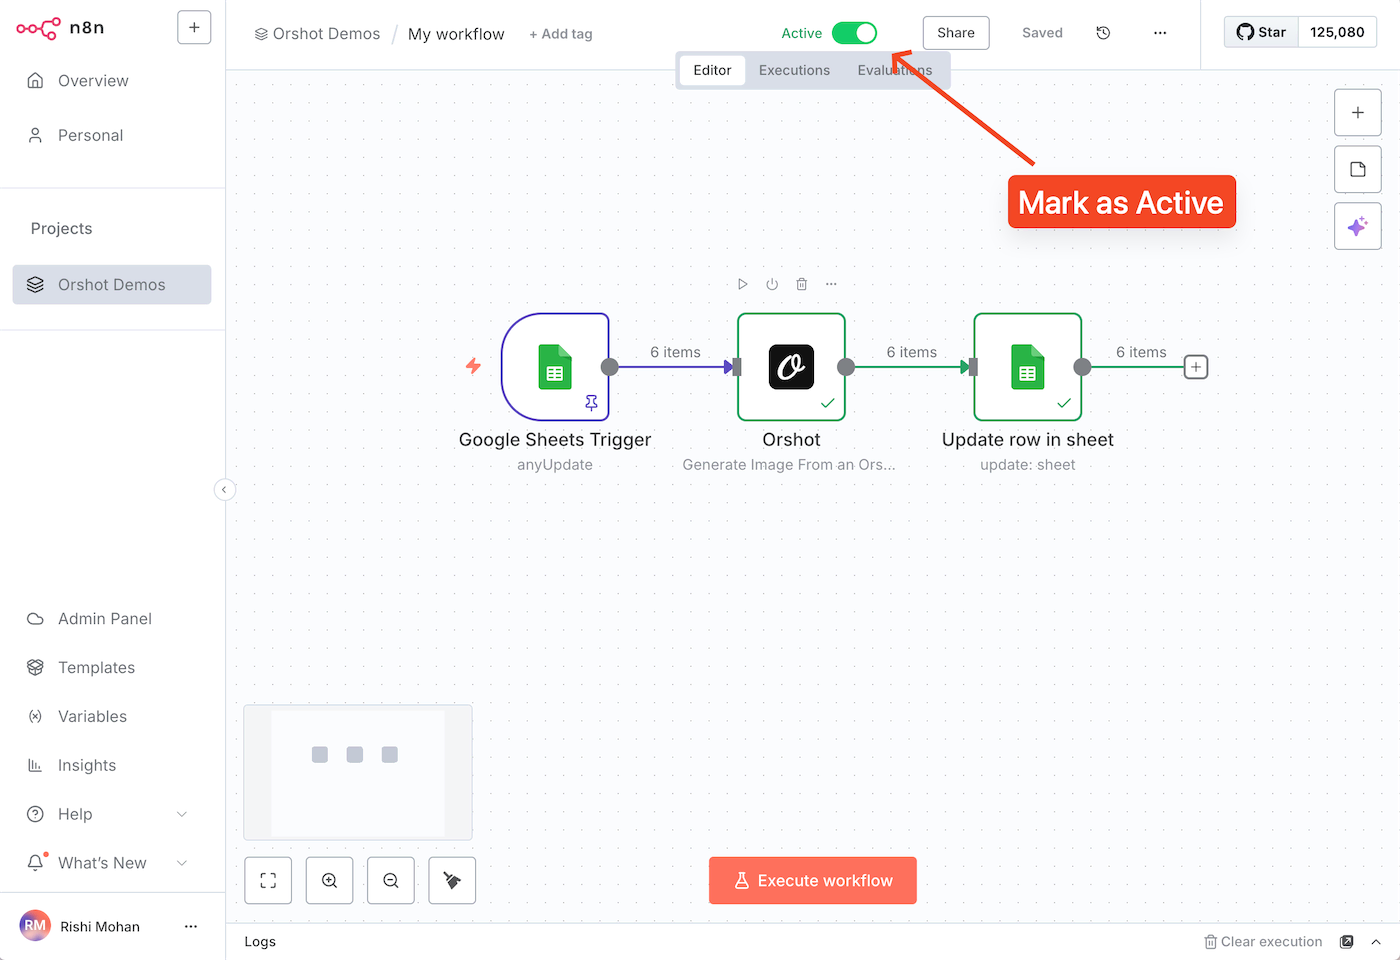The width and height of the screenshot is (1400, 960).
Task: Click the GitHub Star button
Action: point(1261,32)
